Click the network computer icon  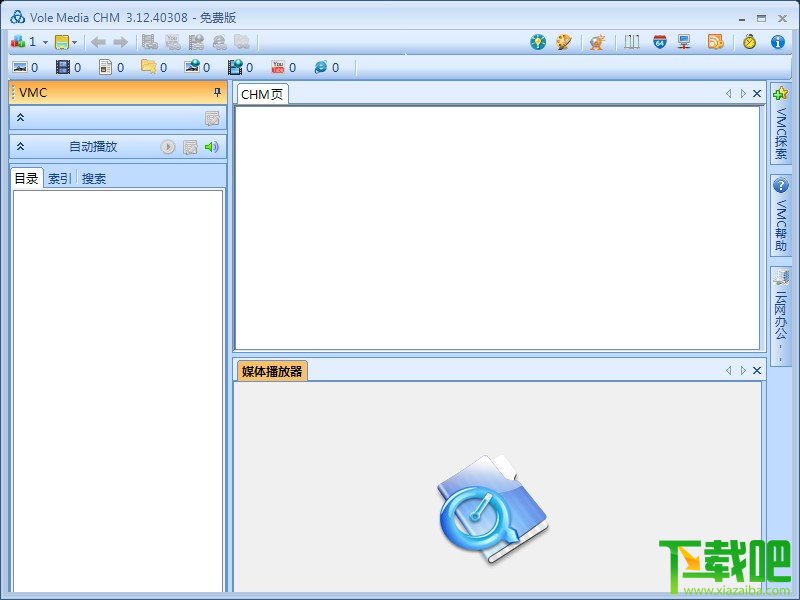(x=684, y=42)
